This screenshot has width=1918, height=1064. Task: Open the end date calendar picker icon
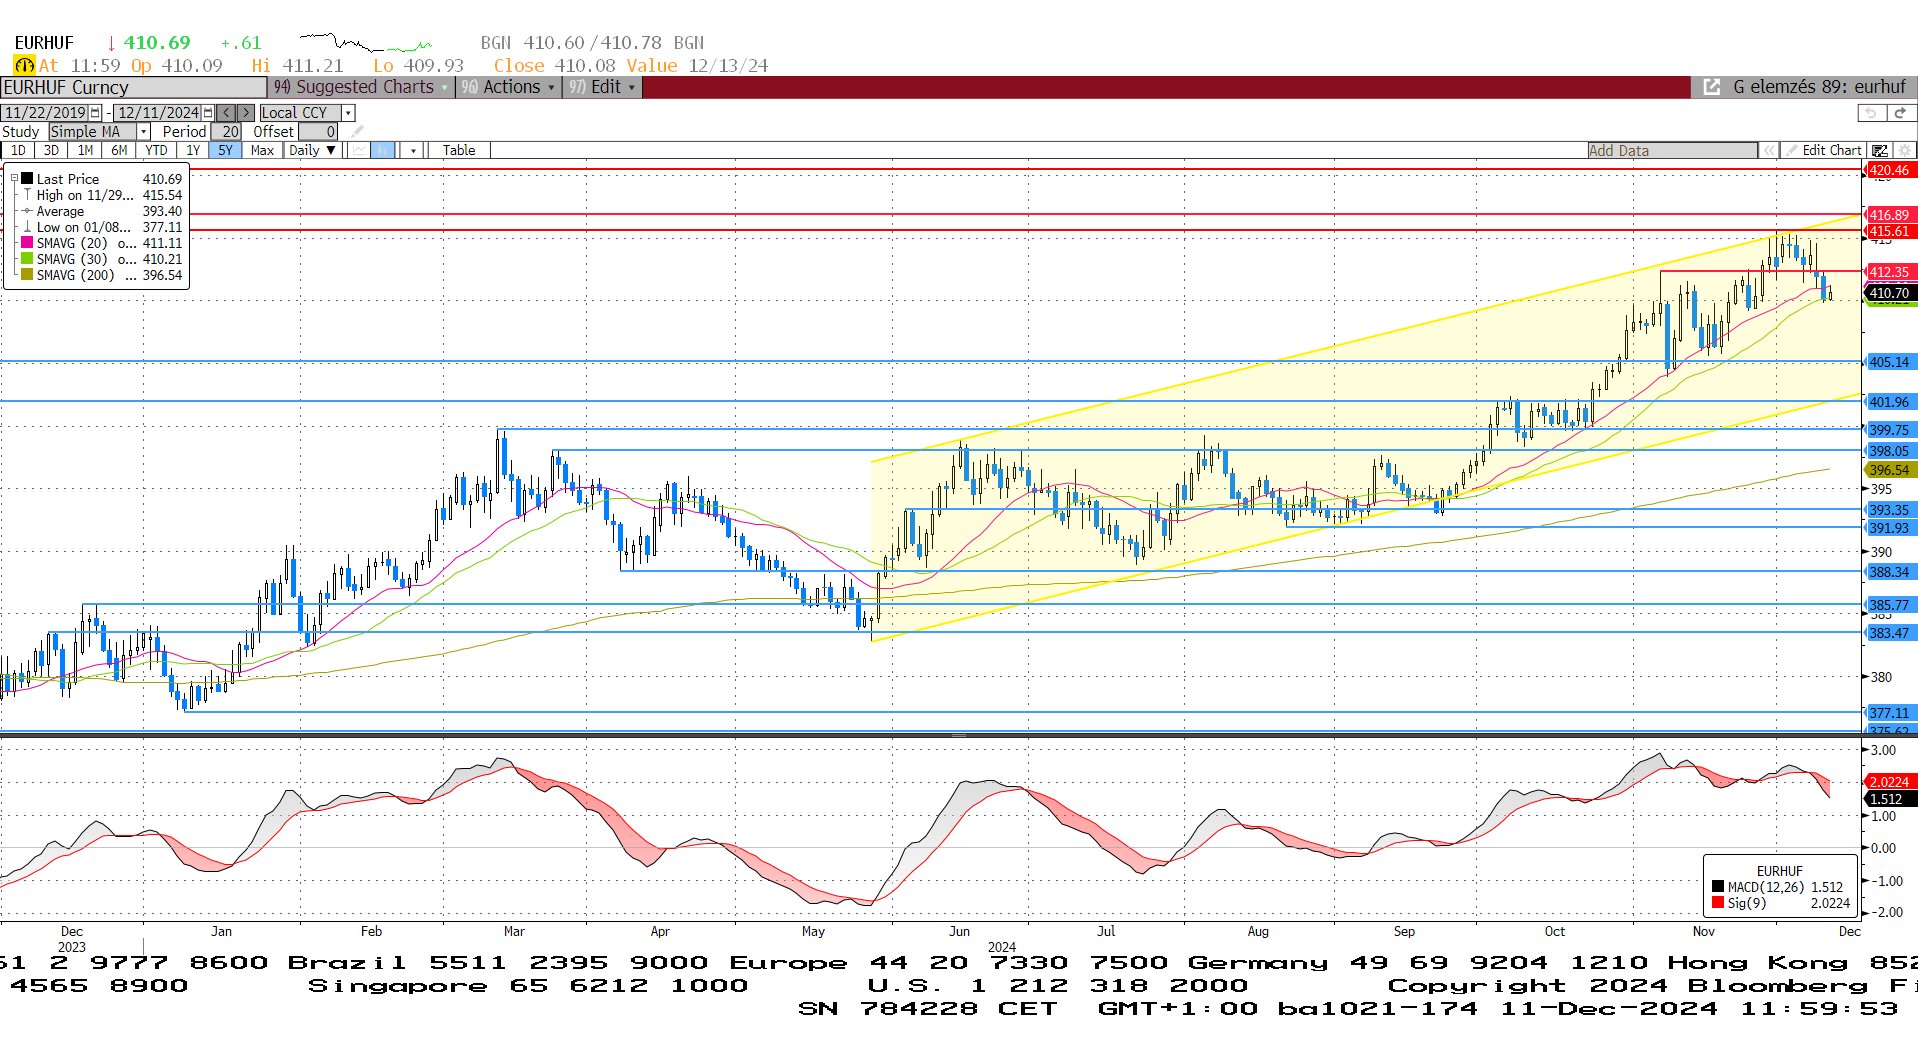tap(208, 113)
